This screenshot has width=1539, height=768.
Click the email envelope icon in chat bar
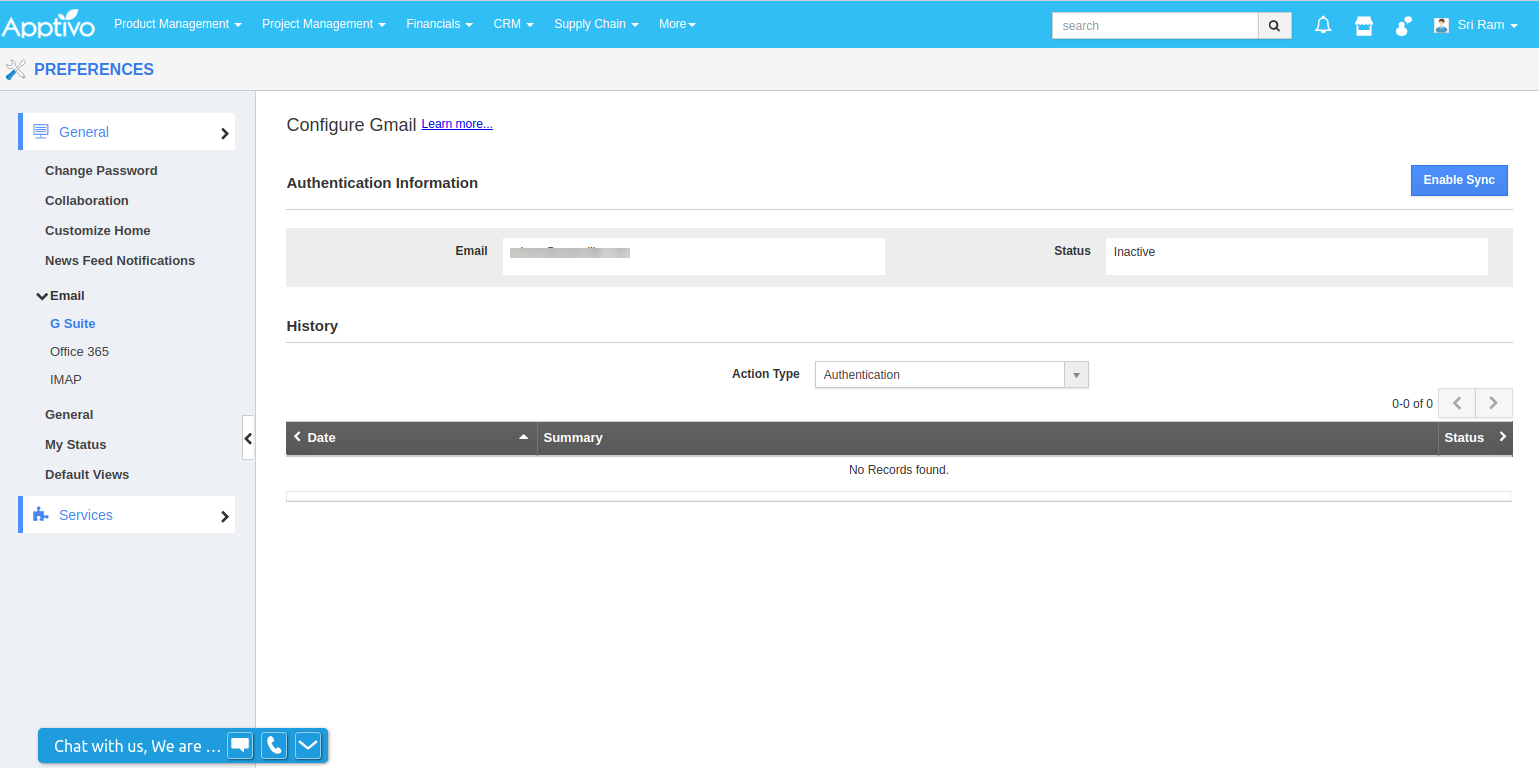click(x=308, y=745)
